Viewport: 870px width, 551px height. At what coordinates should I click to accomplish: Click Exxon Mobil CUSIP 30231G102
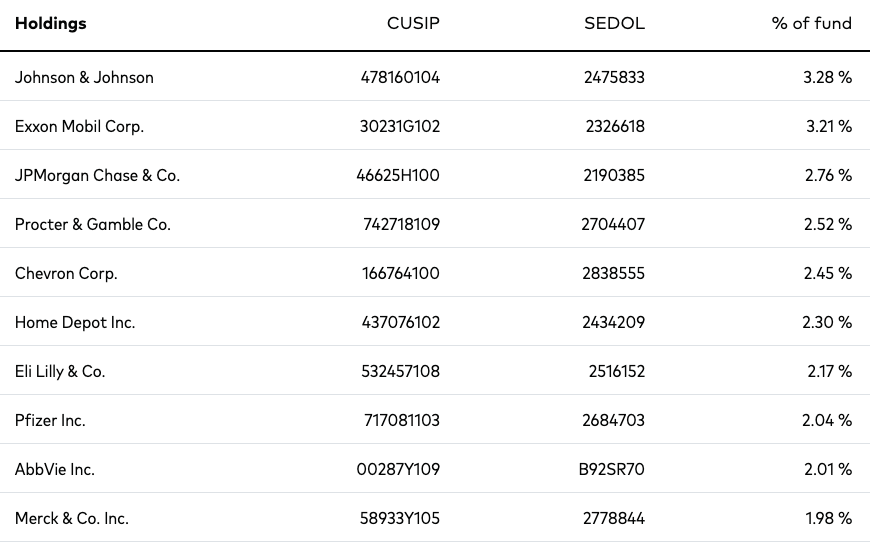pos(399,127)
